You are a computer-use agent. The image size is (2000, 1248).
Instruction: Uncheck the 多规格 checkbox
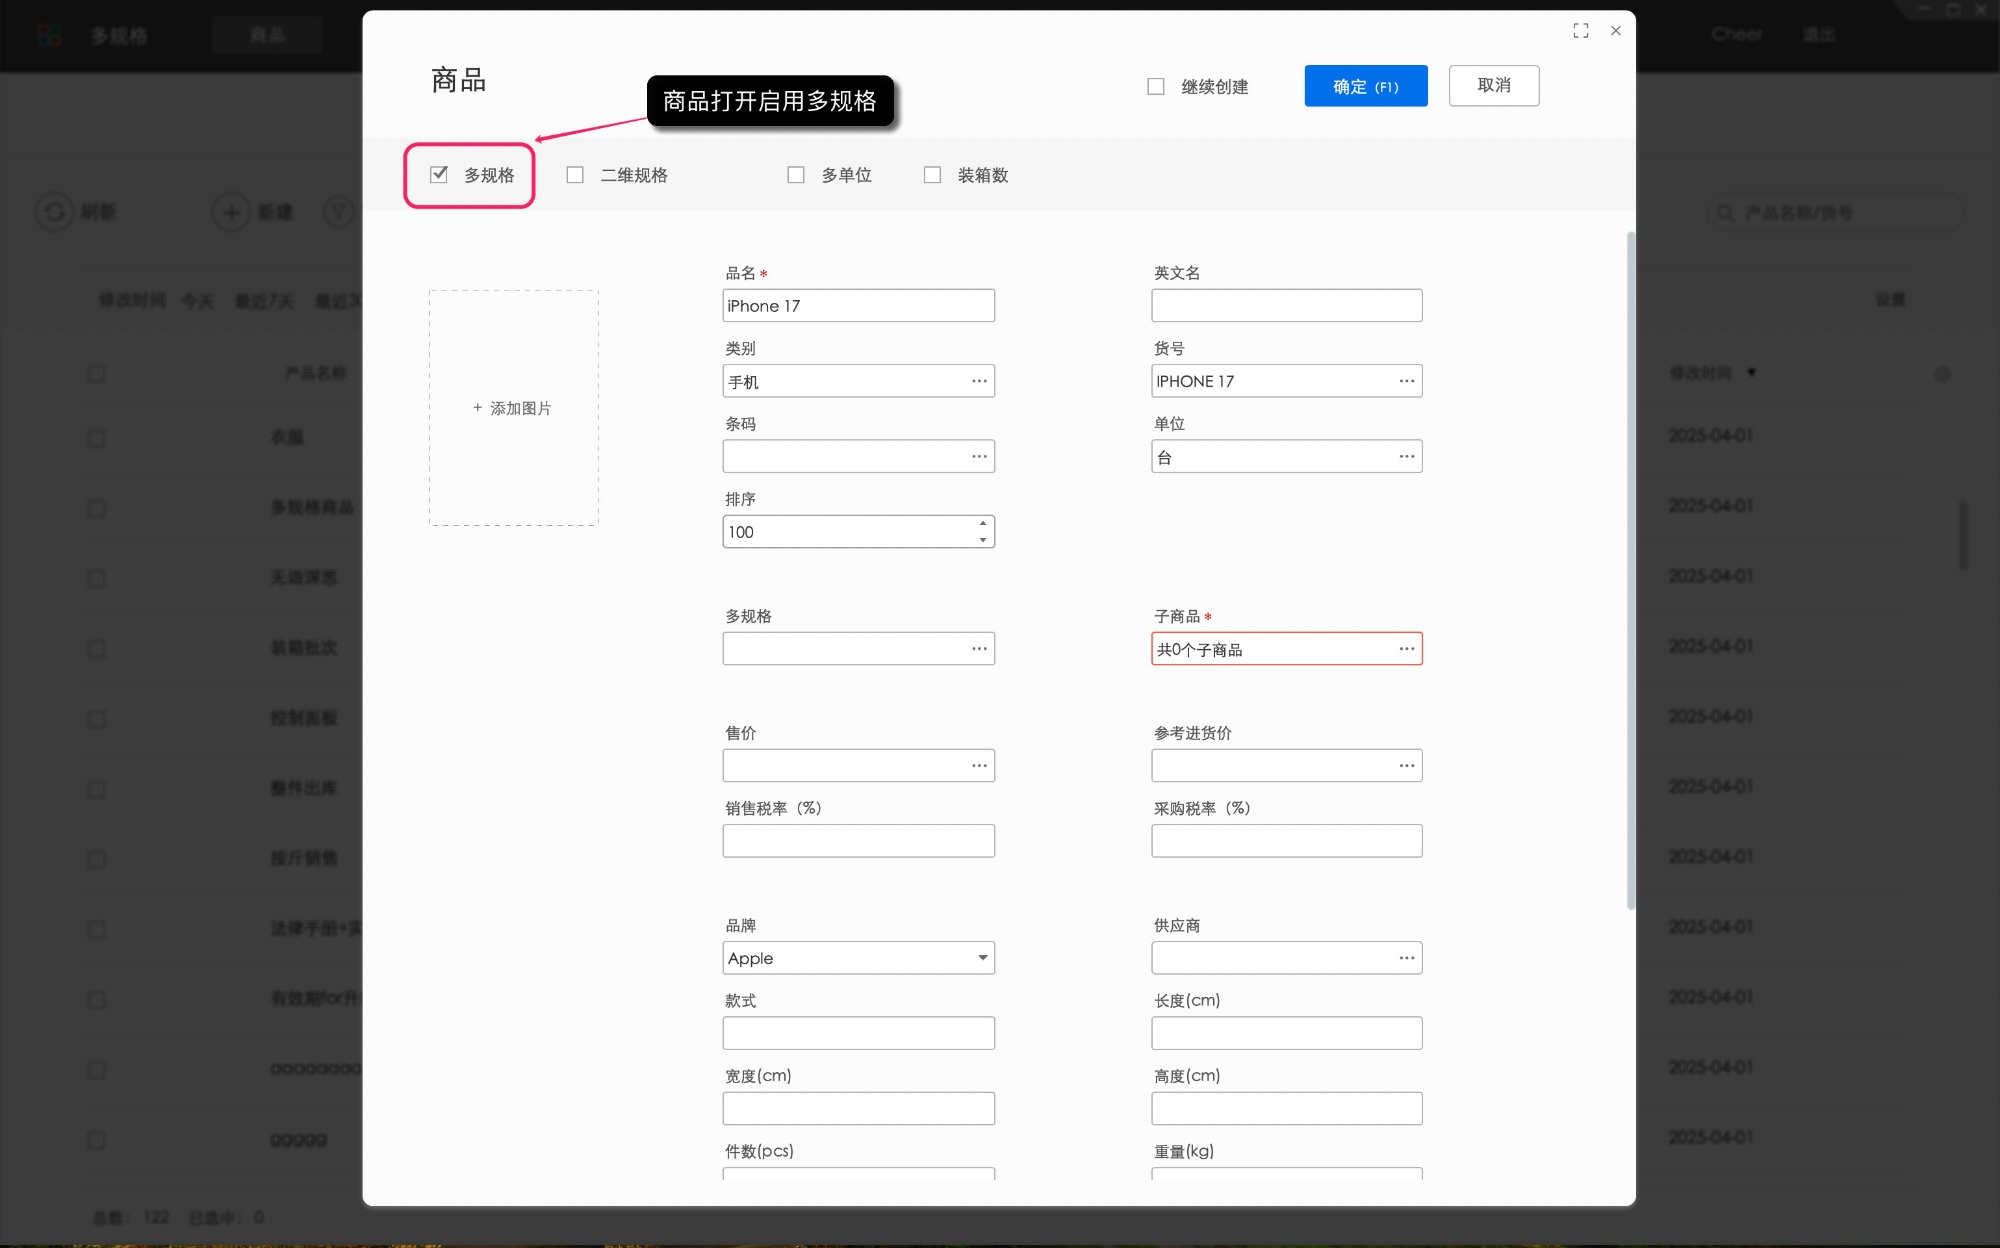(x=437, y=174)
